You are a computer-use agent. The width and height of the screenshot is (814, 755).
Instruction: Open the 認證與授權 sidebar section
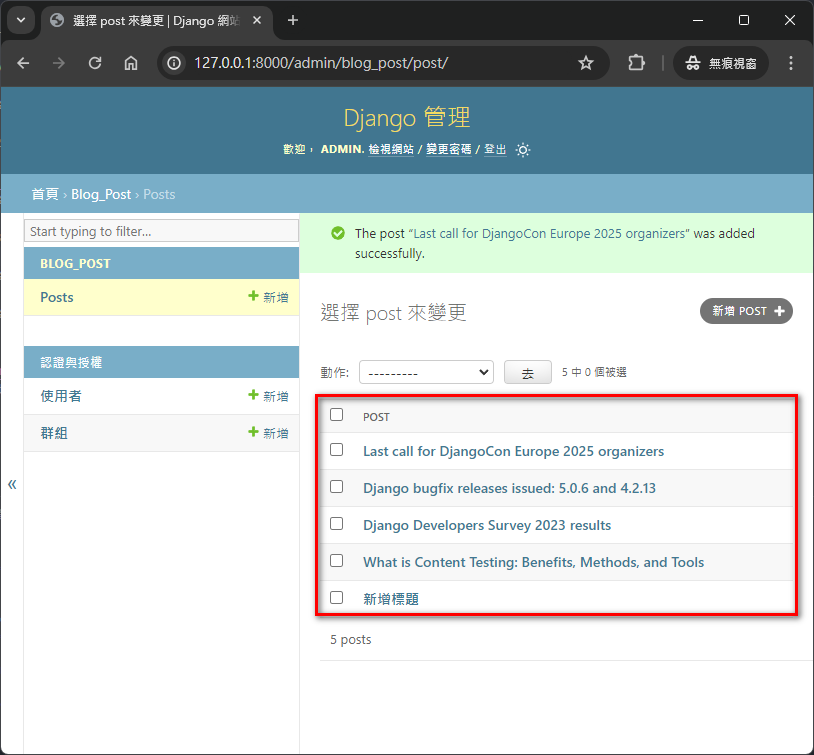click(71, 362)
